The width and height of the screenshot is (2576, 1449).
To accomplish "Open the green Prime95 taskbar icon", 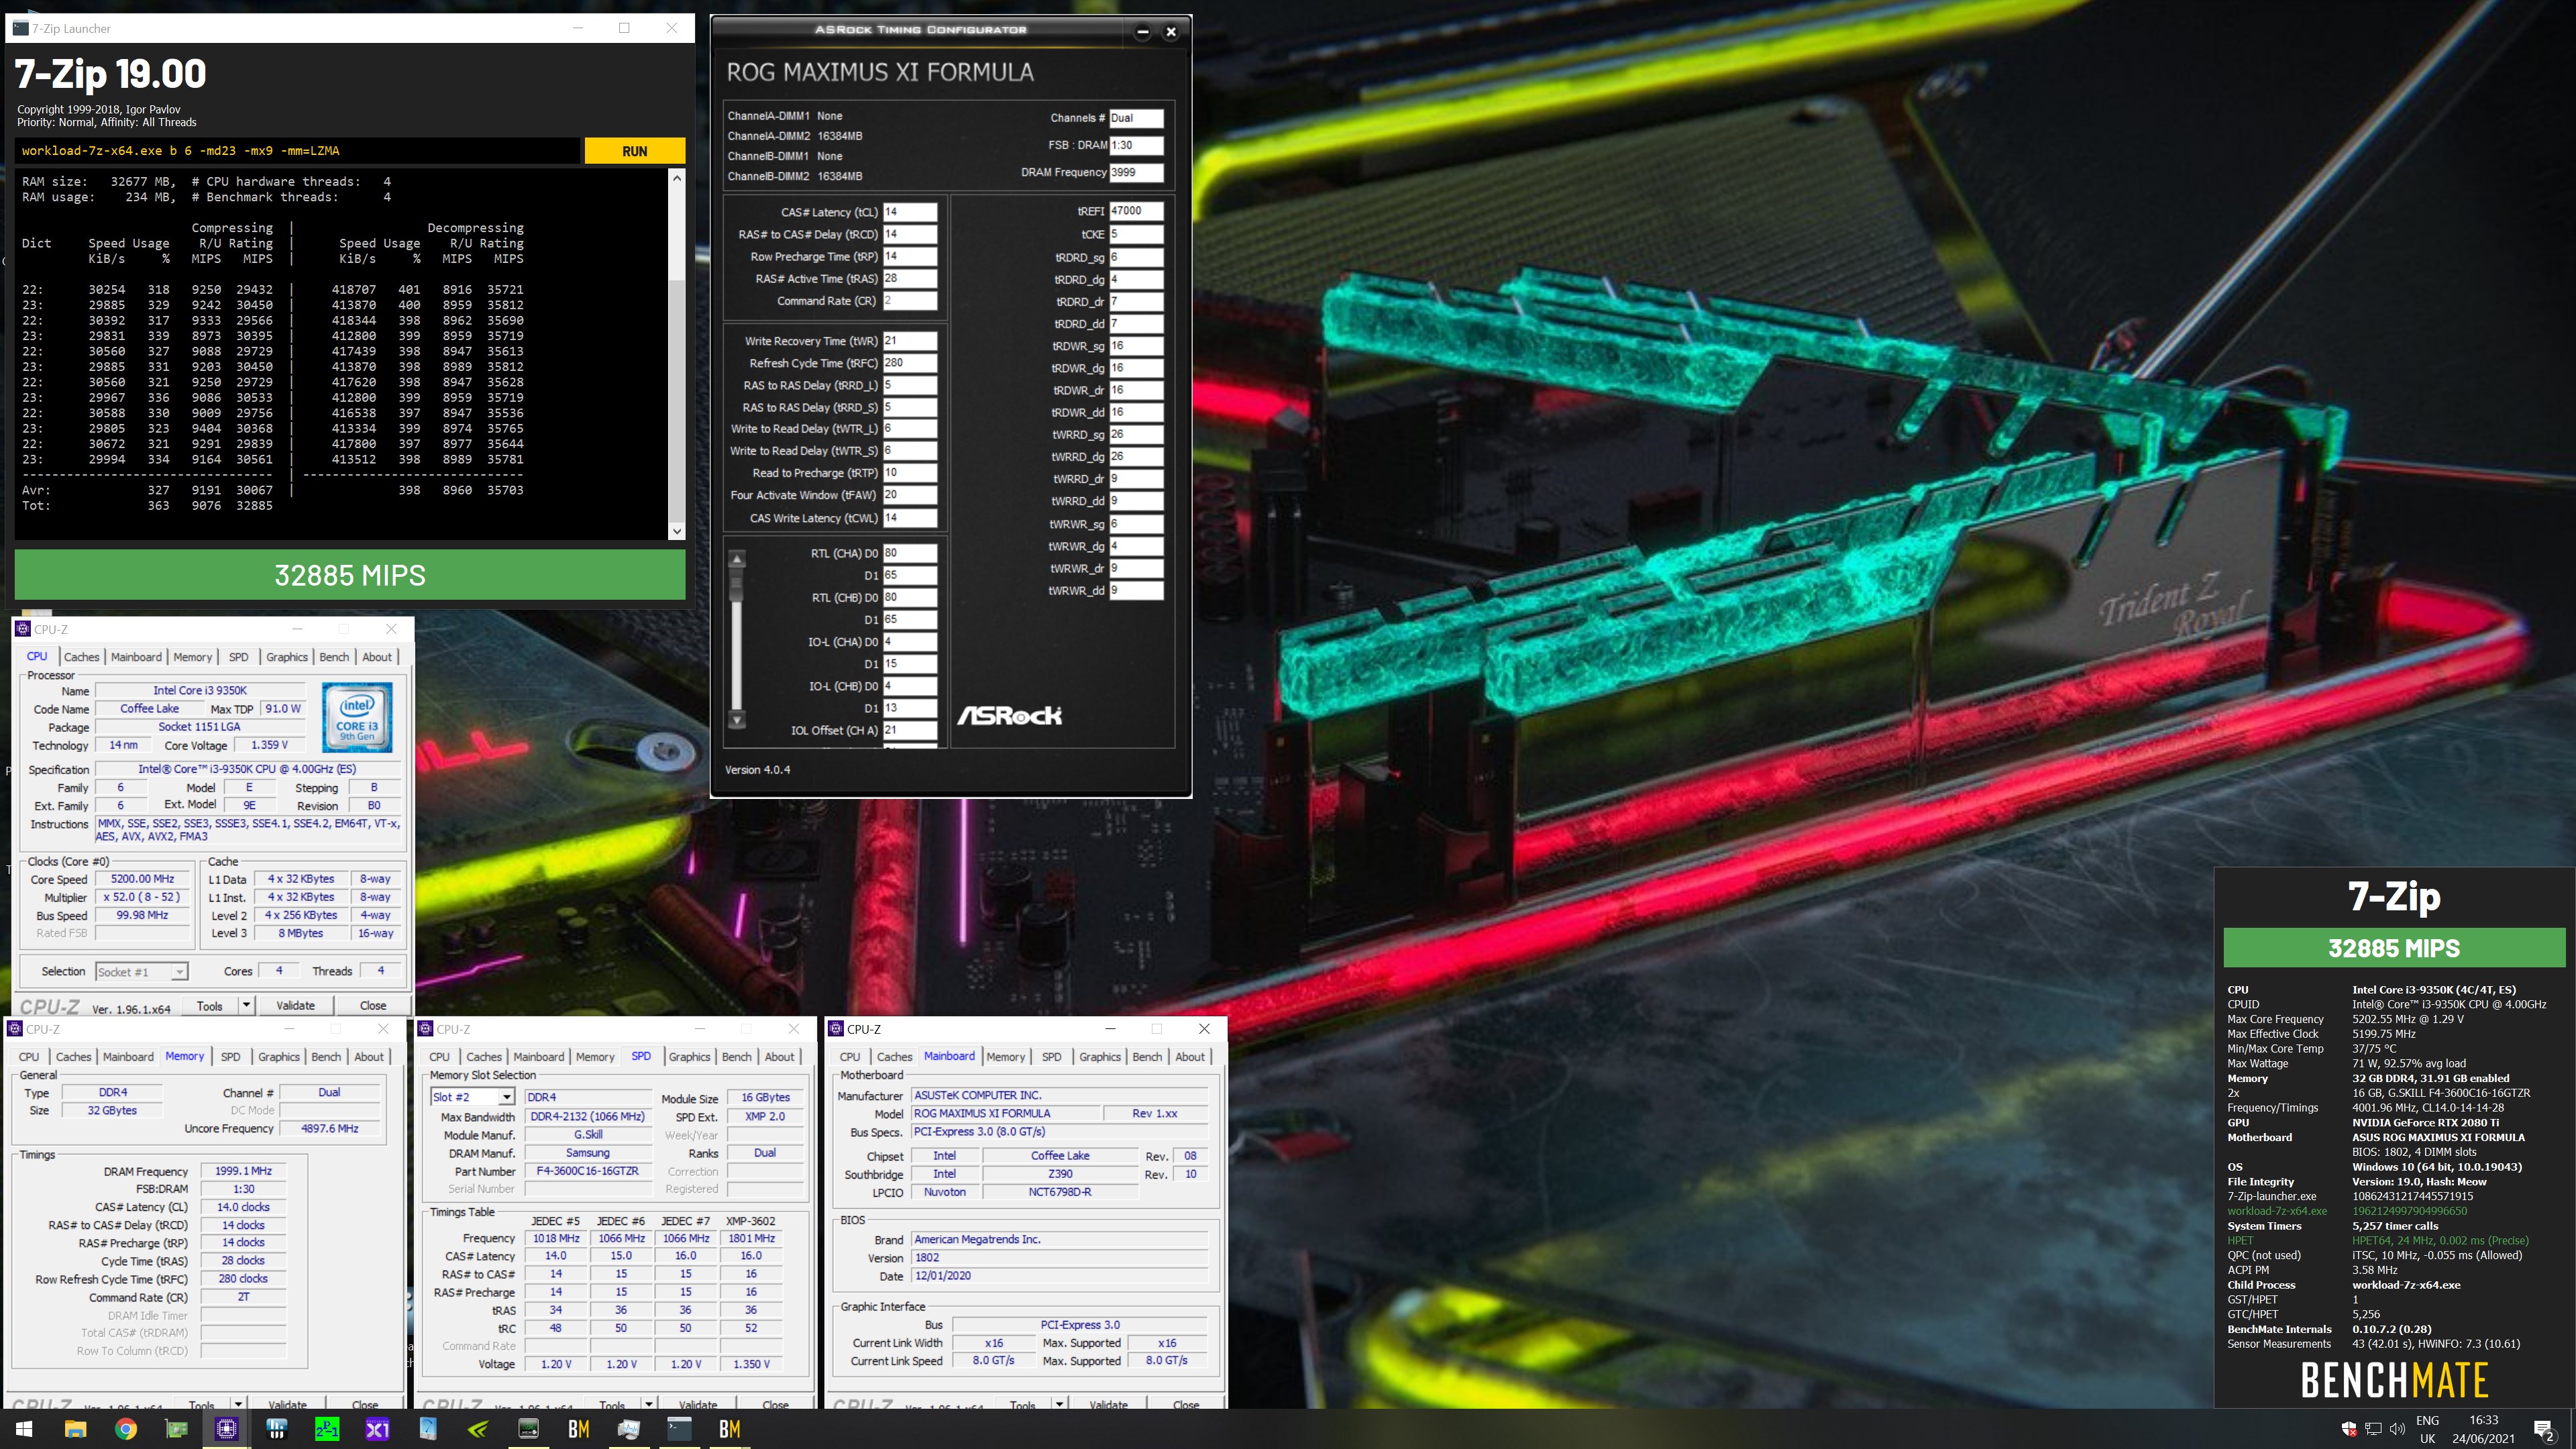I will tap(327, 1429).
